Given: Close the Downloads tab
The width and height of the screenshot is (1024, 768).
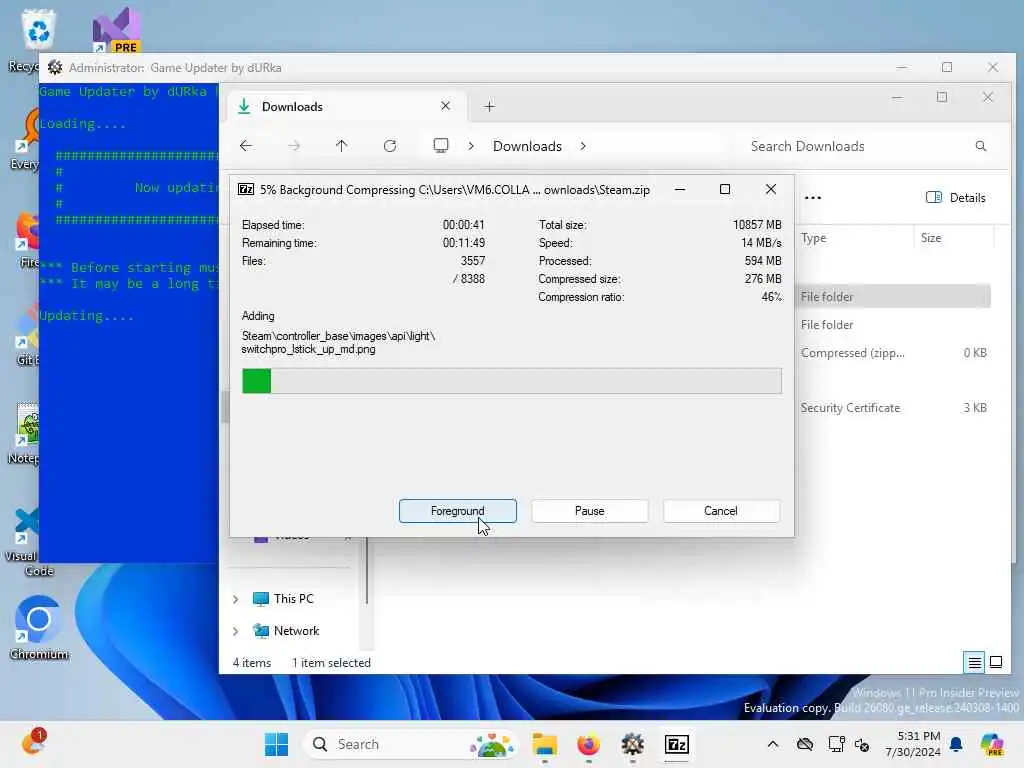Looking at the screenshot, I should coord(445,106).
